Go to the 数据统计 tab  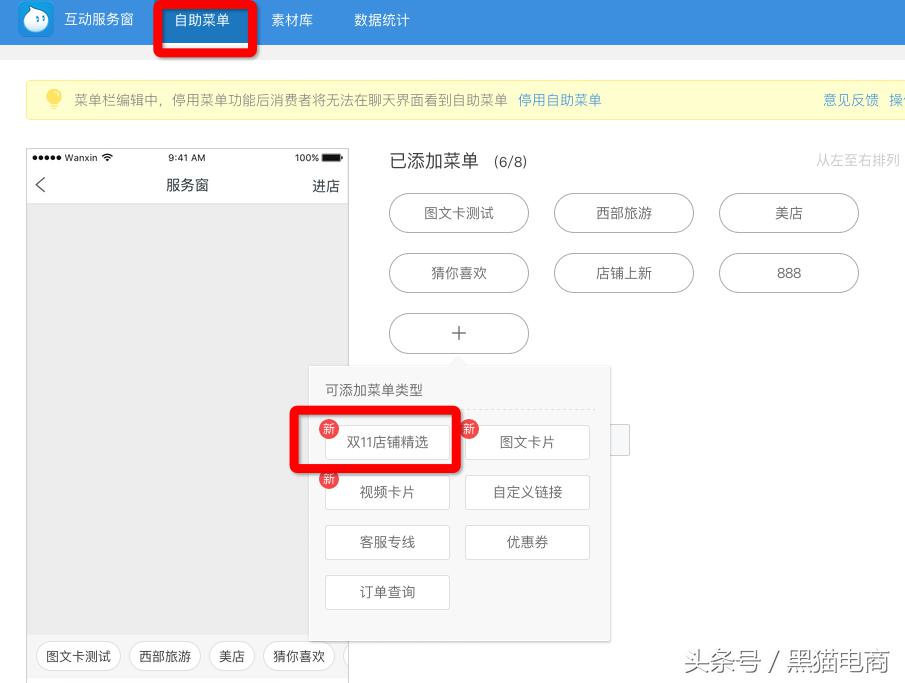pyautogui.click(x=382, y=20)
